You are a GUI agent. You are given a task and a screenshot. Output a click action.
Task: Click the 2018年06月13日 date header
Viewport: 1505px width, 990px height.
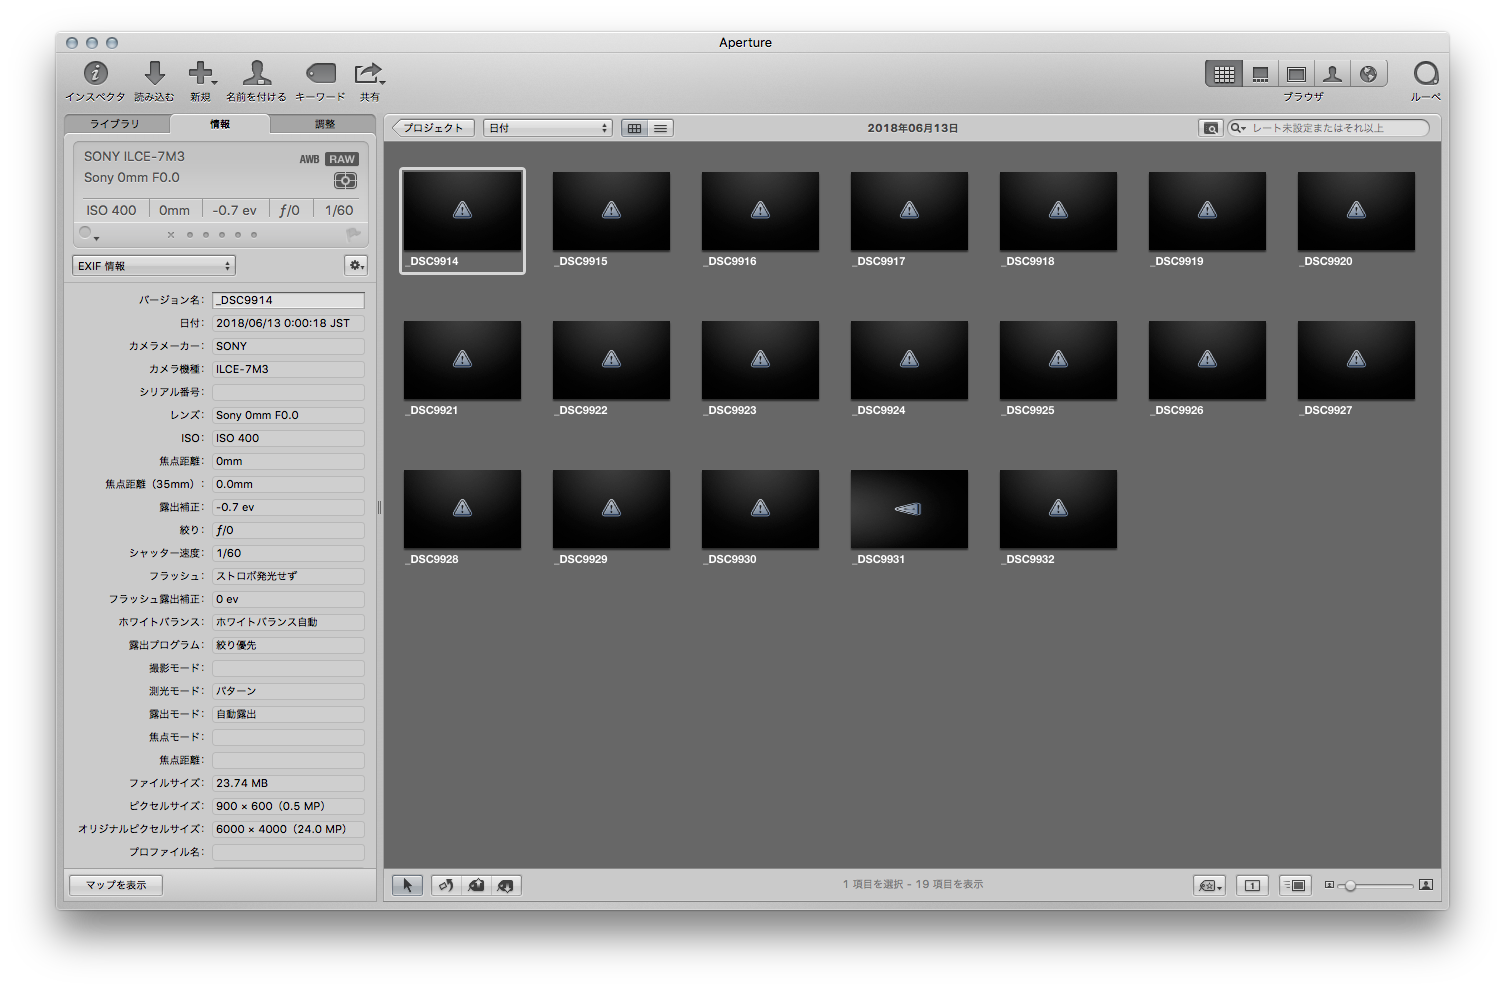[913, 128]
